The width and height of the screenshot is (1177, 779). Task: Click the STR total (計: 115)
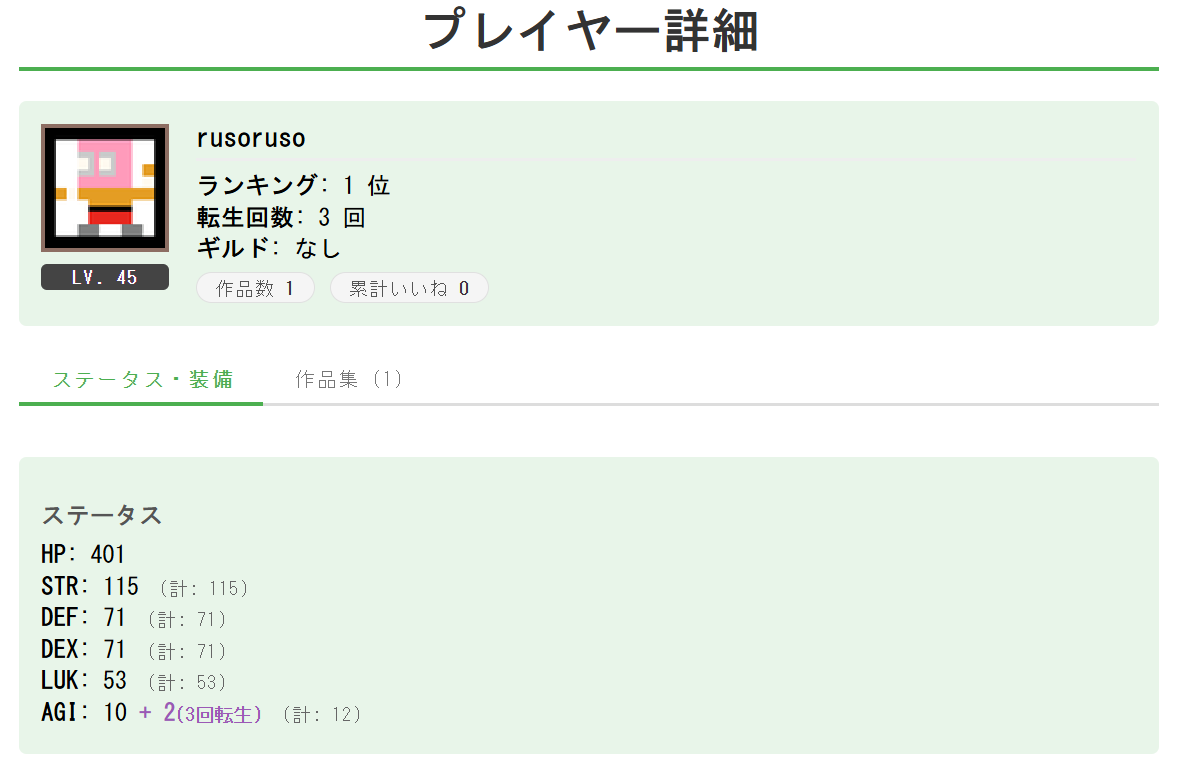[204, 588]
